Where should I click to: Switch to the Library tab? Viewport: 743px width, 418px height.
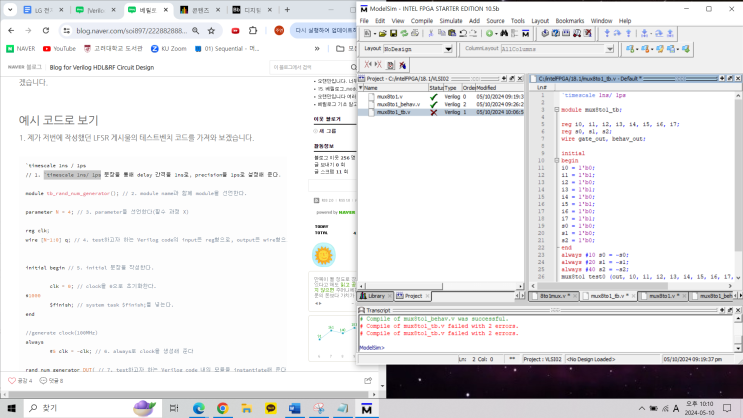(x=376, y=296)
